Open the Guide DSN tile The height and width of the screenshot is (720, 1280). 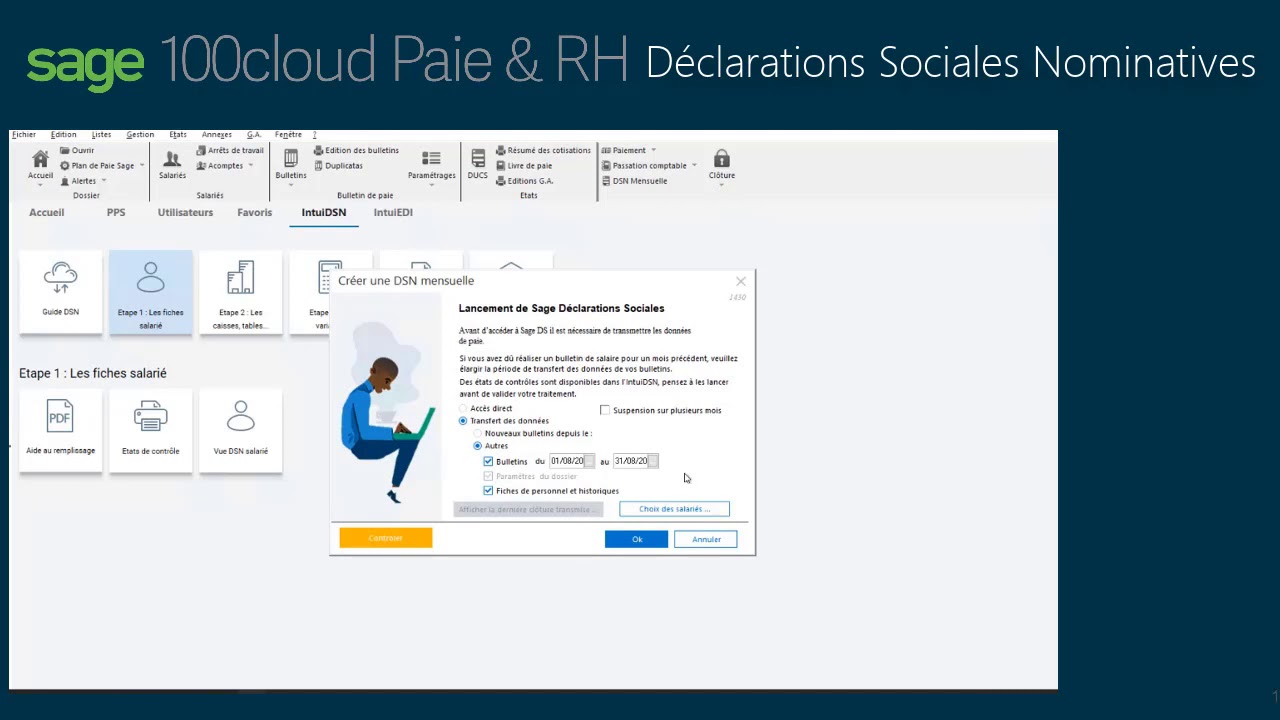point(60,292)
